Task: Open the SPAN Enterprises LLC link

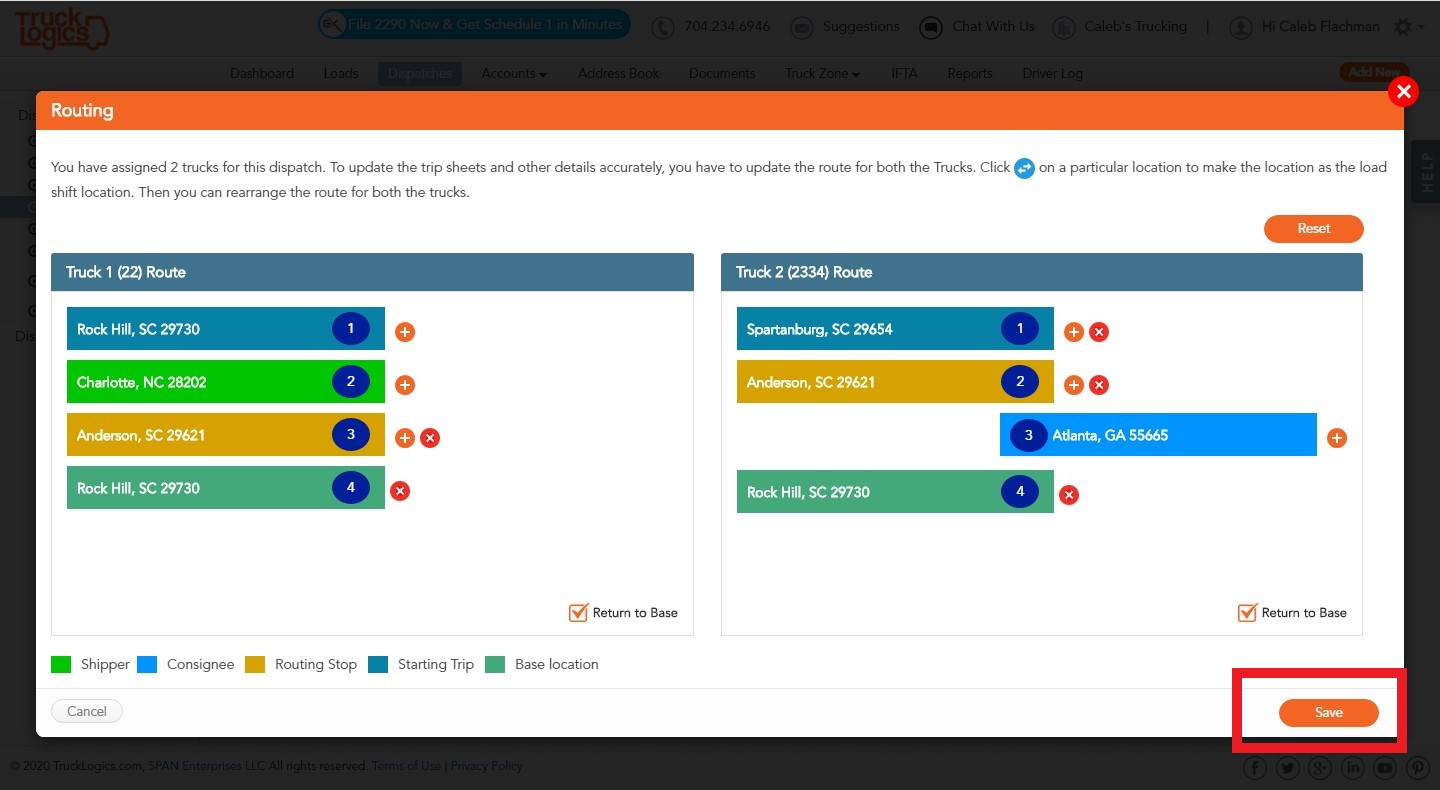Action: pos(207,766)
